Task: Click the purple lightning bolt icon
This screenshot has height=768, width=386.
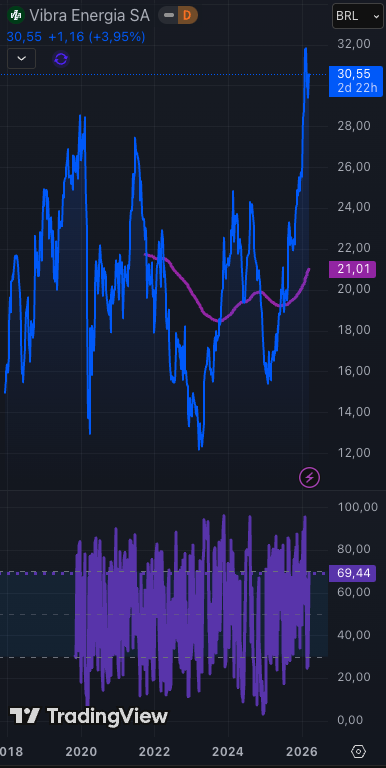Action: coord(310,478)
